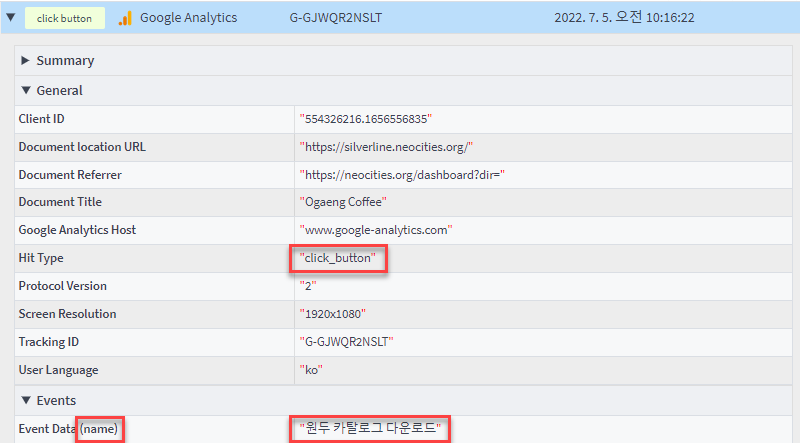Click the Google Analytics Host label
The height and width of the screenshot is (443, 800).
coord(77,230)
